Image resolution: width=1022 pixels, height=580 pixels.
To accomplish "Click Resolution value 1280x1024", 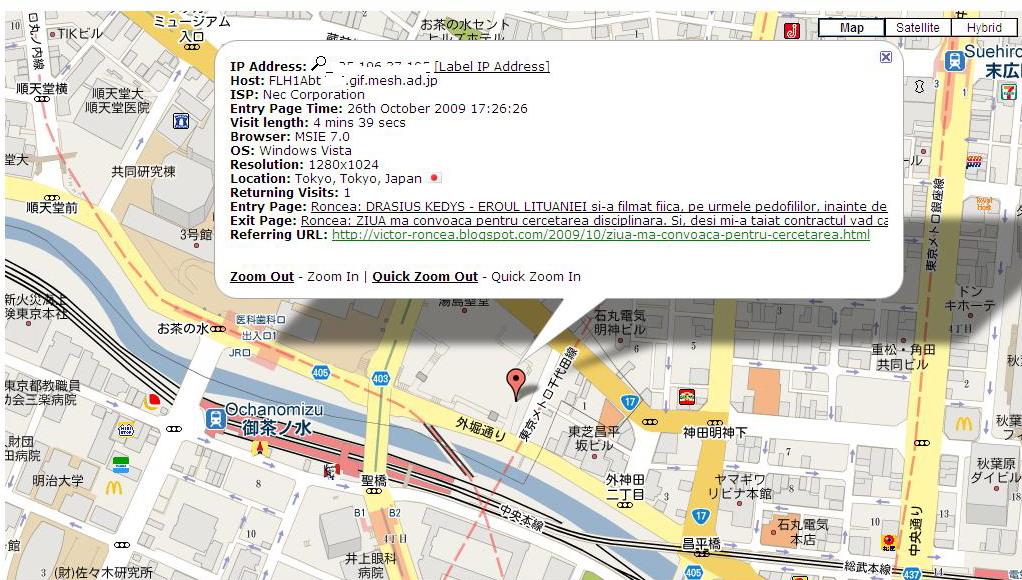I will click(x=343, y=164).
